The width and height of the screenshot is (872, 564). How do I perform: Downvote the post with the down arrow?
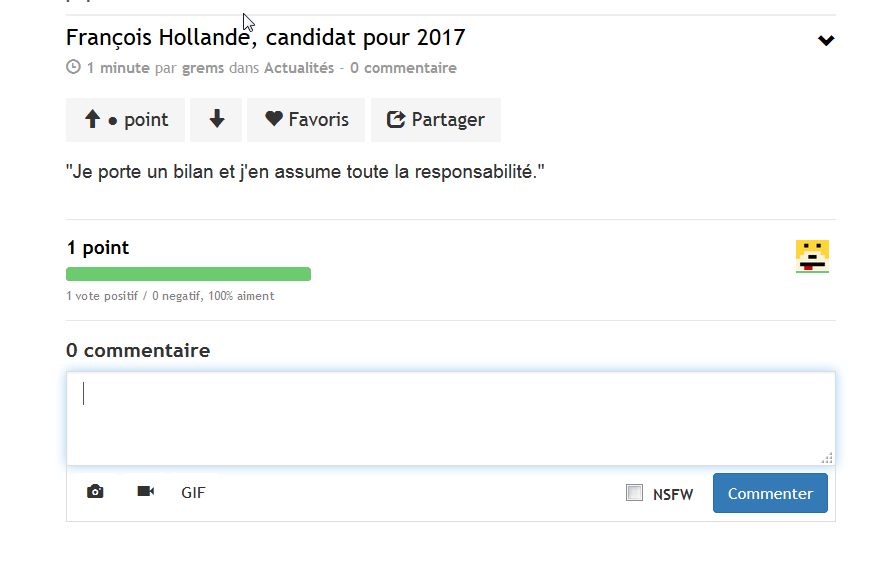click(x=216, y=120)
